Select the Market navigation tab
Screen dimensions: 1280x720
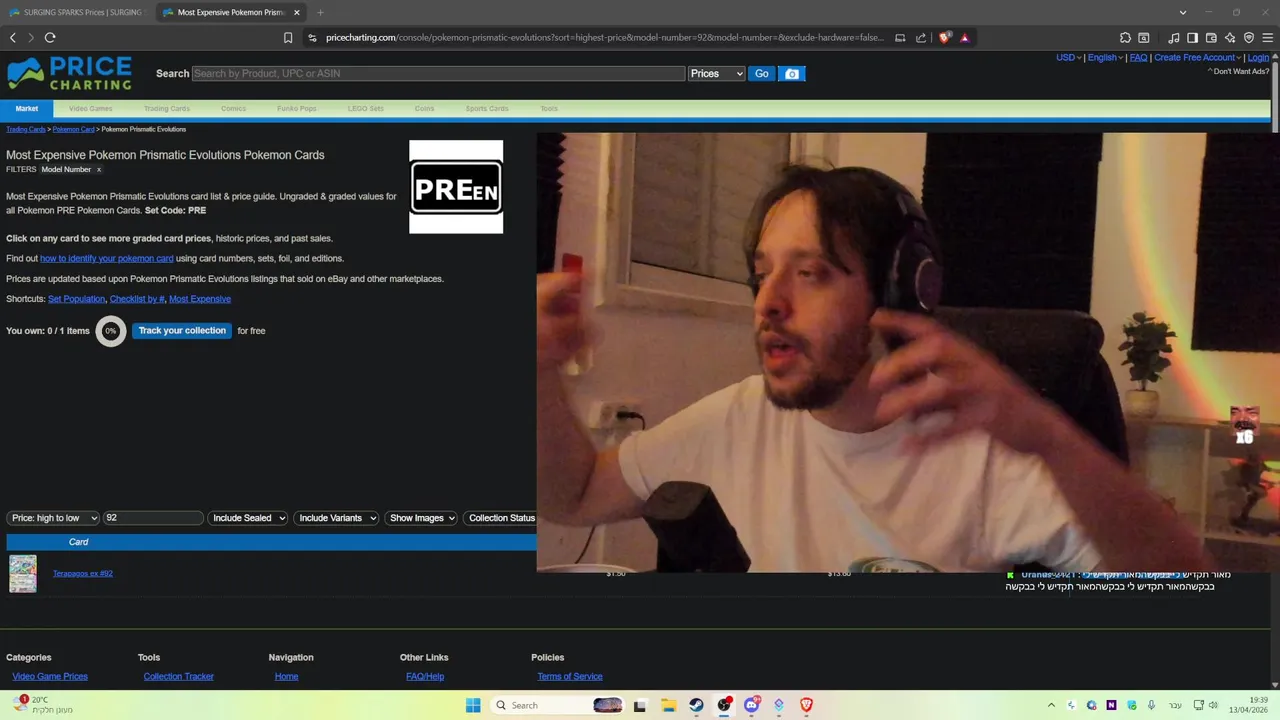[x=27, y=109]
